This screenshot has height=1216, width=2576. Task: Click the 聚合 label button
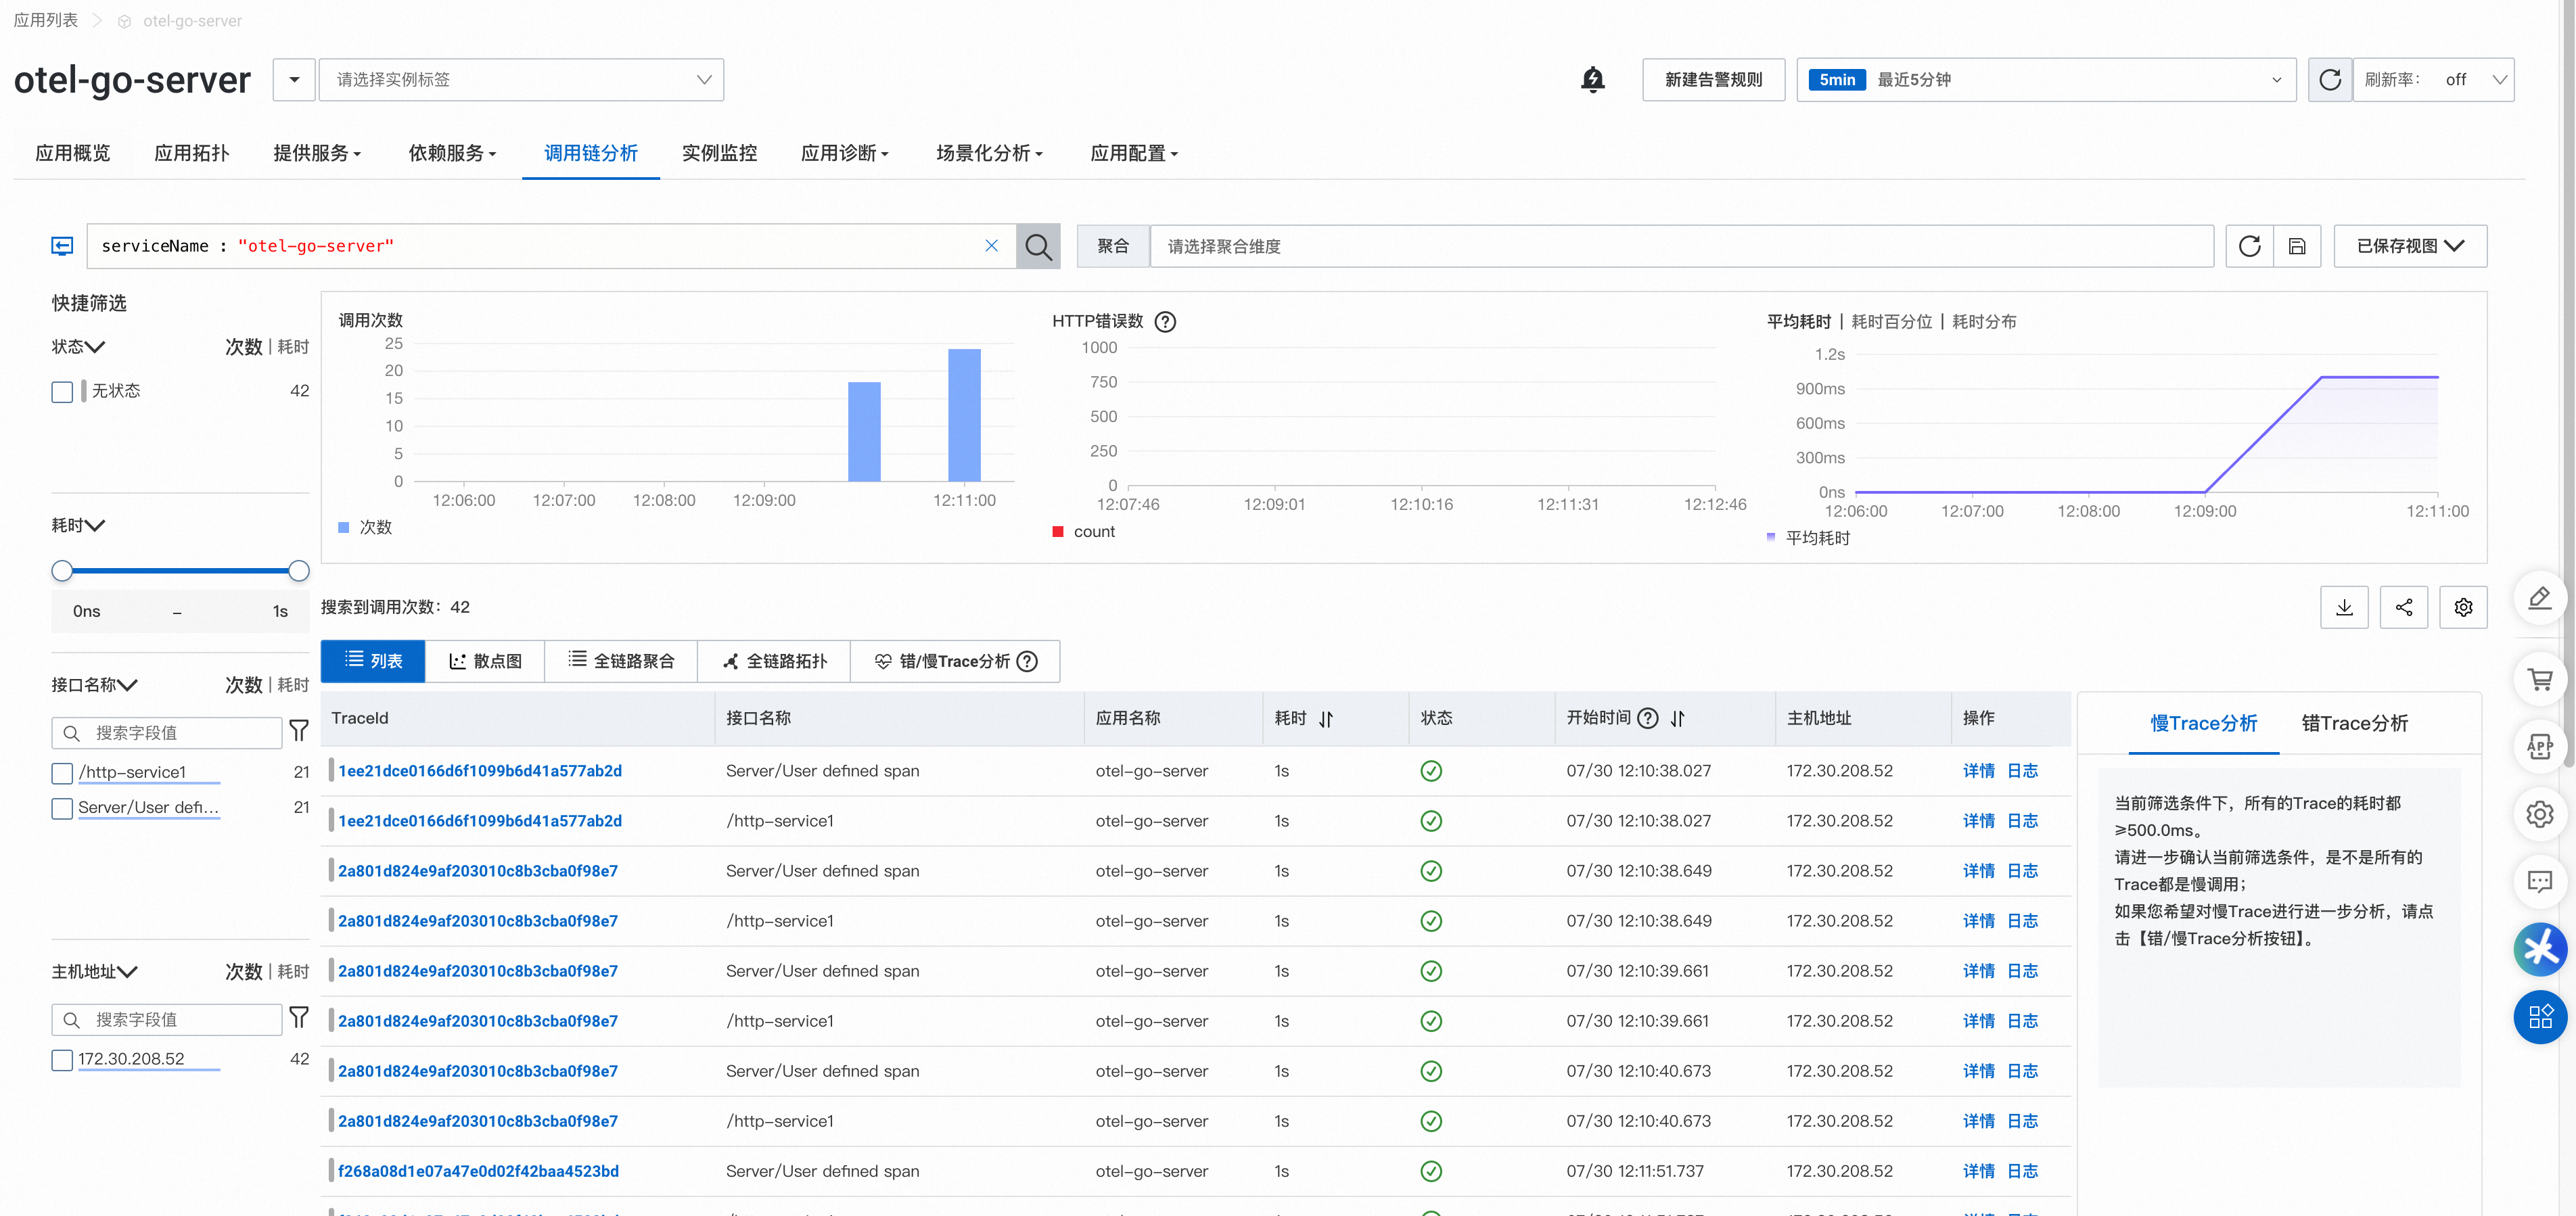click(x=1113, y=246)
